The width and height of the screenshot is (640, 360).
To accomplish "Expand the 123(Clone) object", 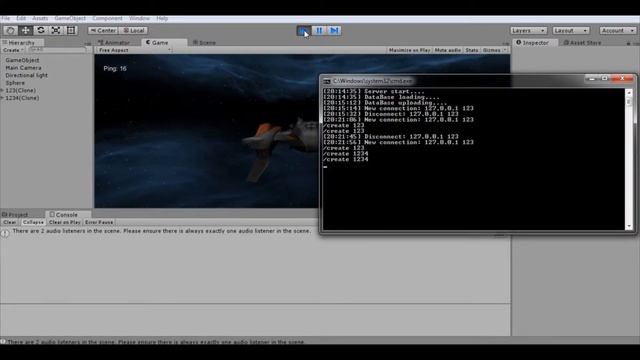I will point(2,91).
